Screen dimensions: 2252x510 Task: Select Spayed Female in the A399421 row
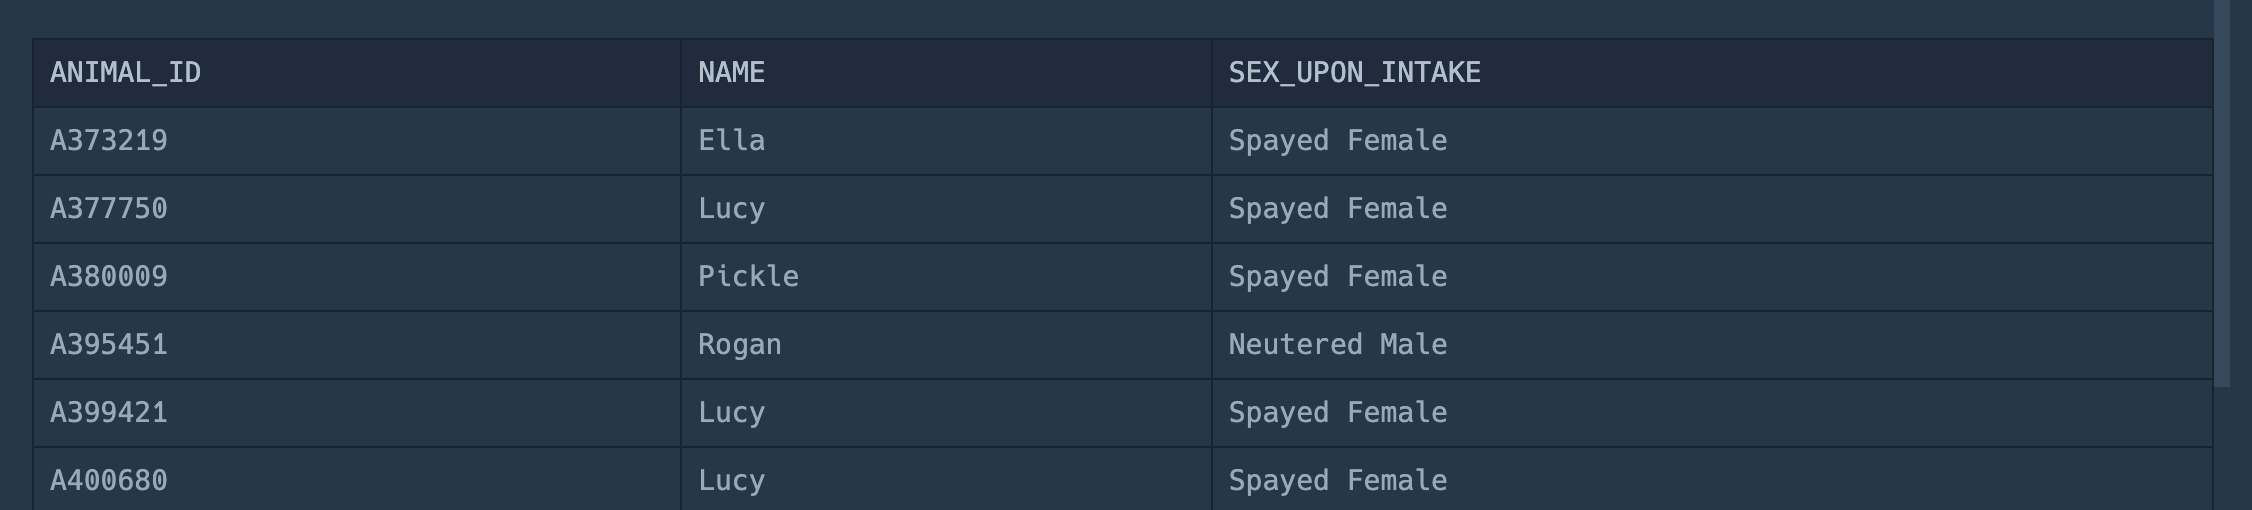click(x=1712, y=413)
